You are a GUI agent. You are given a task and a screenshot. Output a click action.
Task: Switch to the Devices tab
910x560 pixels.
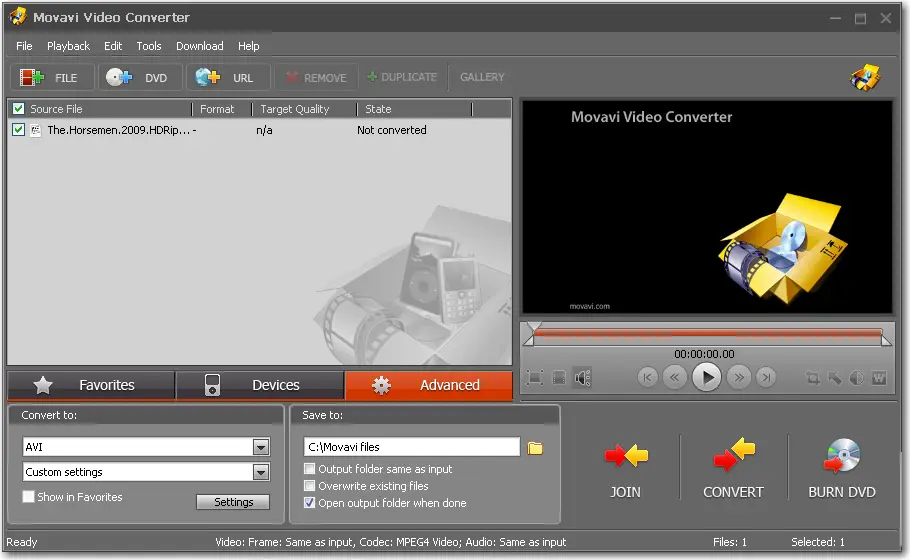tap(259, 385)
